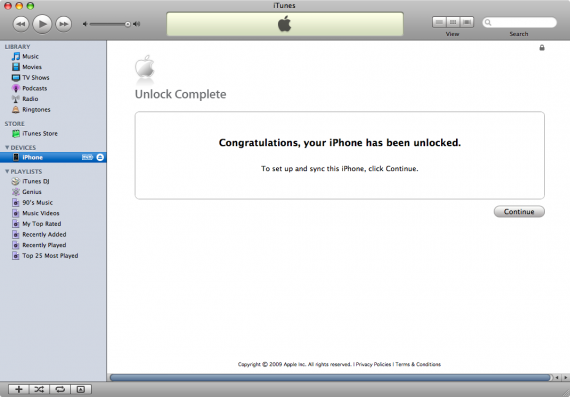Open Music library
The height and width of the screenshot is (397, 570).
pyautogui.click(x=30, y=56)
